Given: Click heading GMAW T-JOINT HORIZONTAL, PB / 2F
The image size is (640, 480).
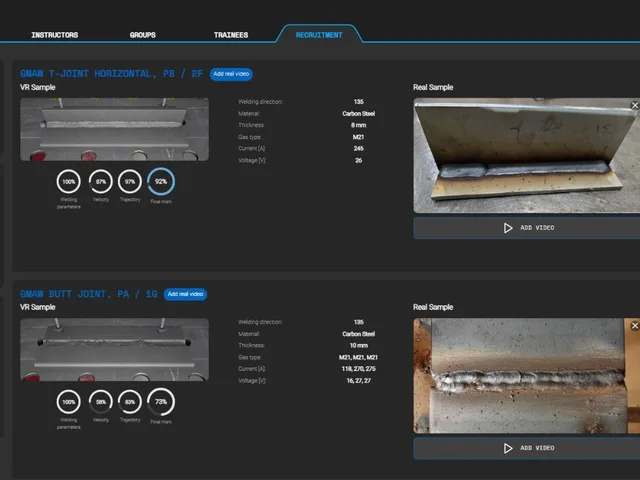Looking at the screenshot, I should coord(111,74).
